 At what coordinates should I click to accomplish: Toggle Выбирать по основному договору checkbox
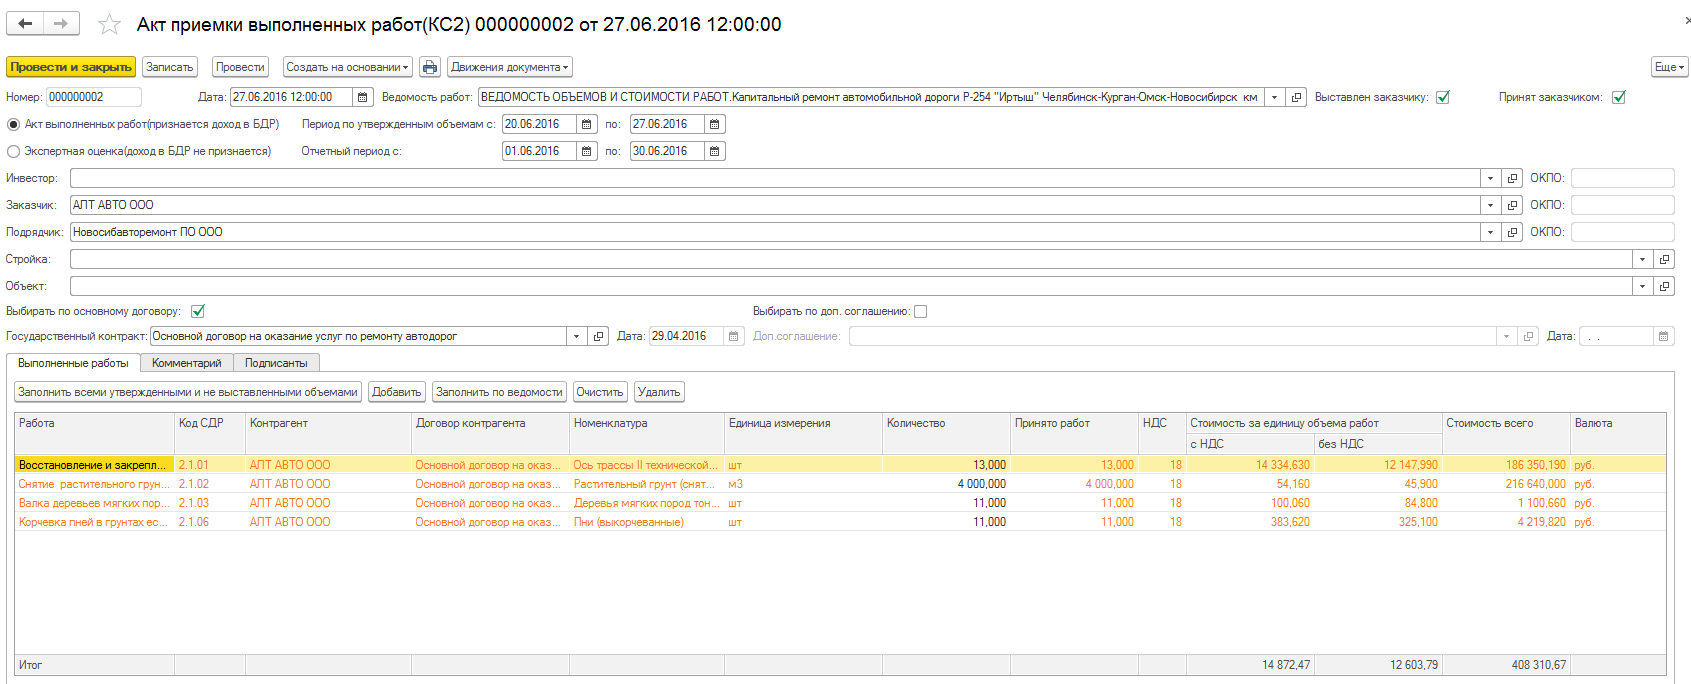click(198, 311)
